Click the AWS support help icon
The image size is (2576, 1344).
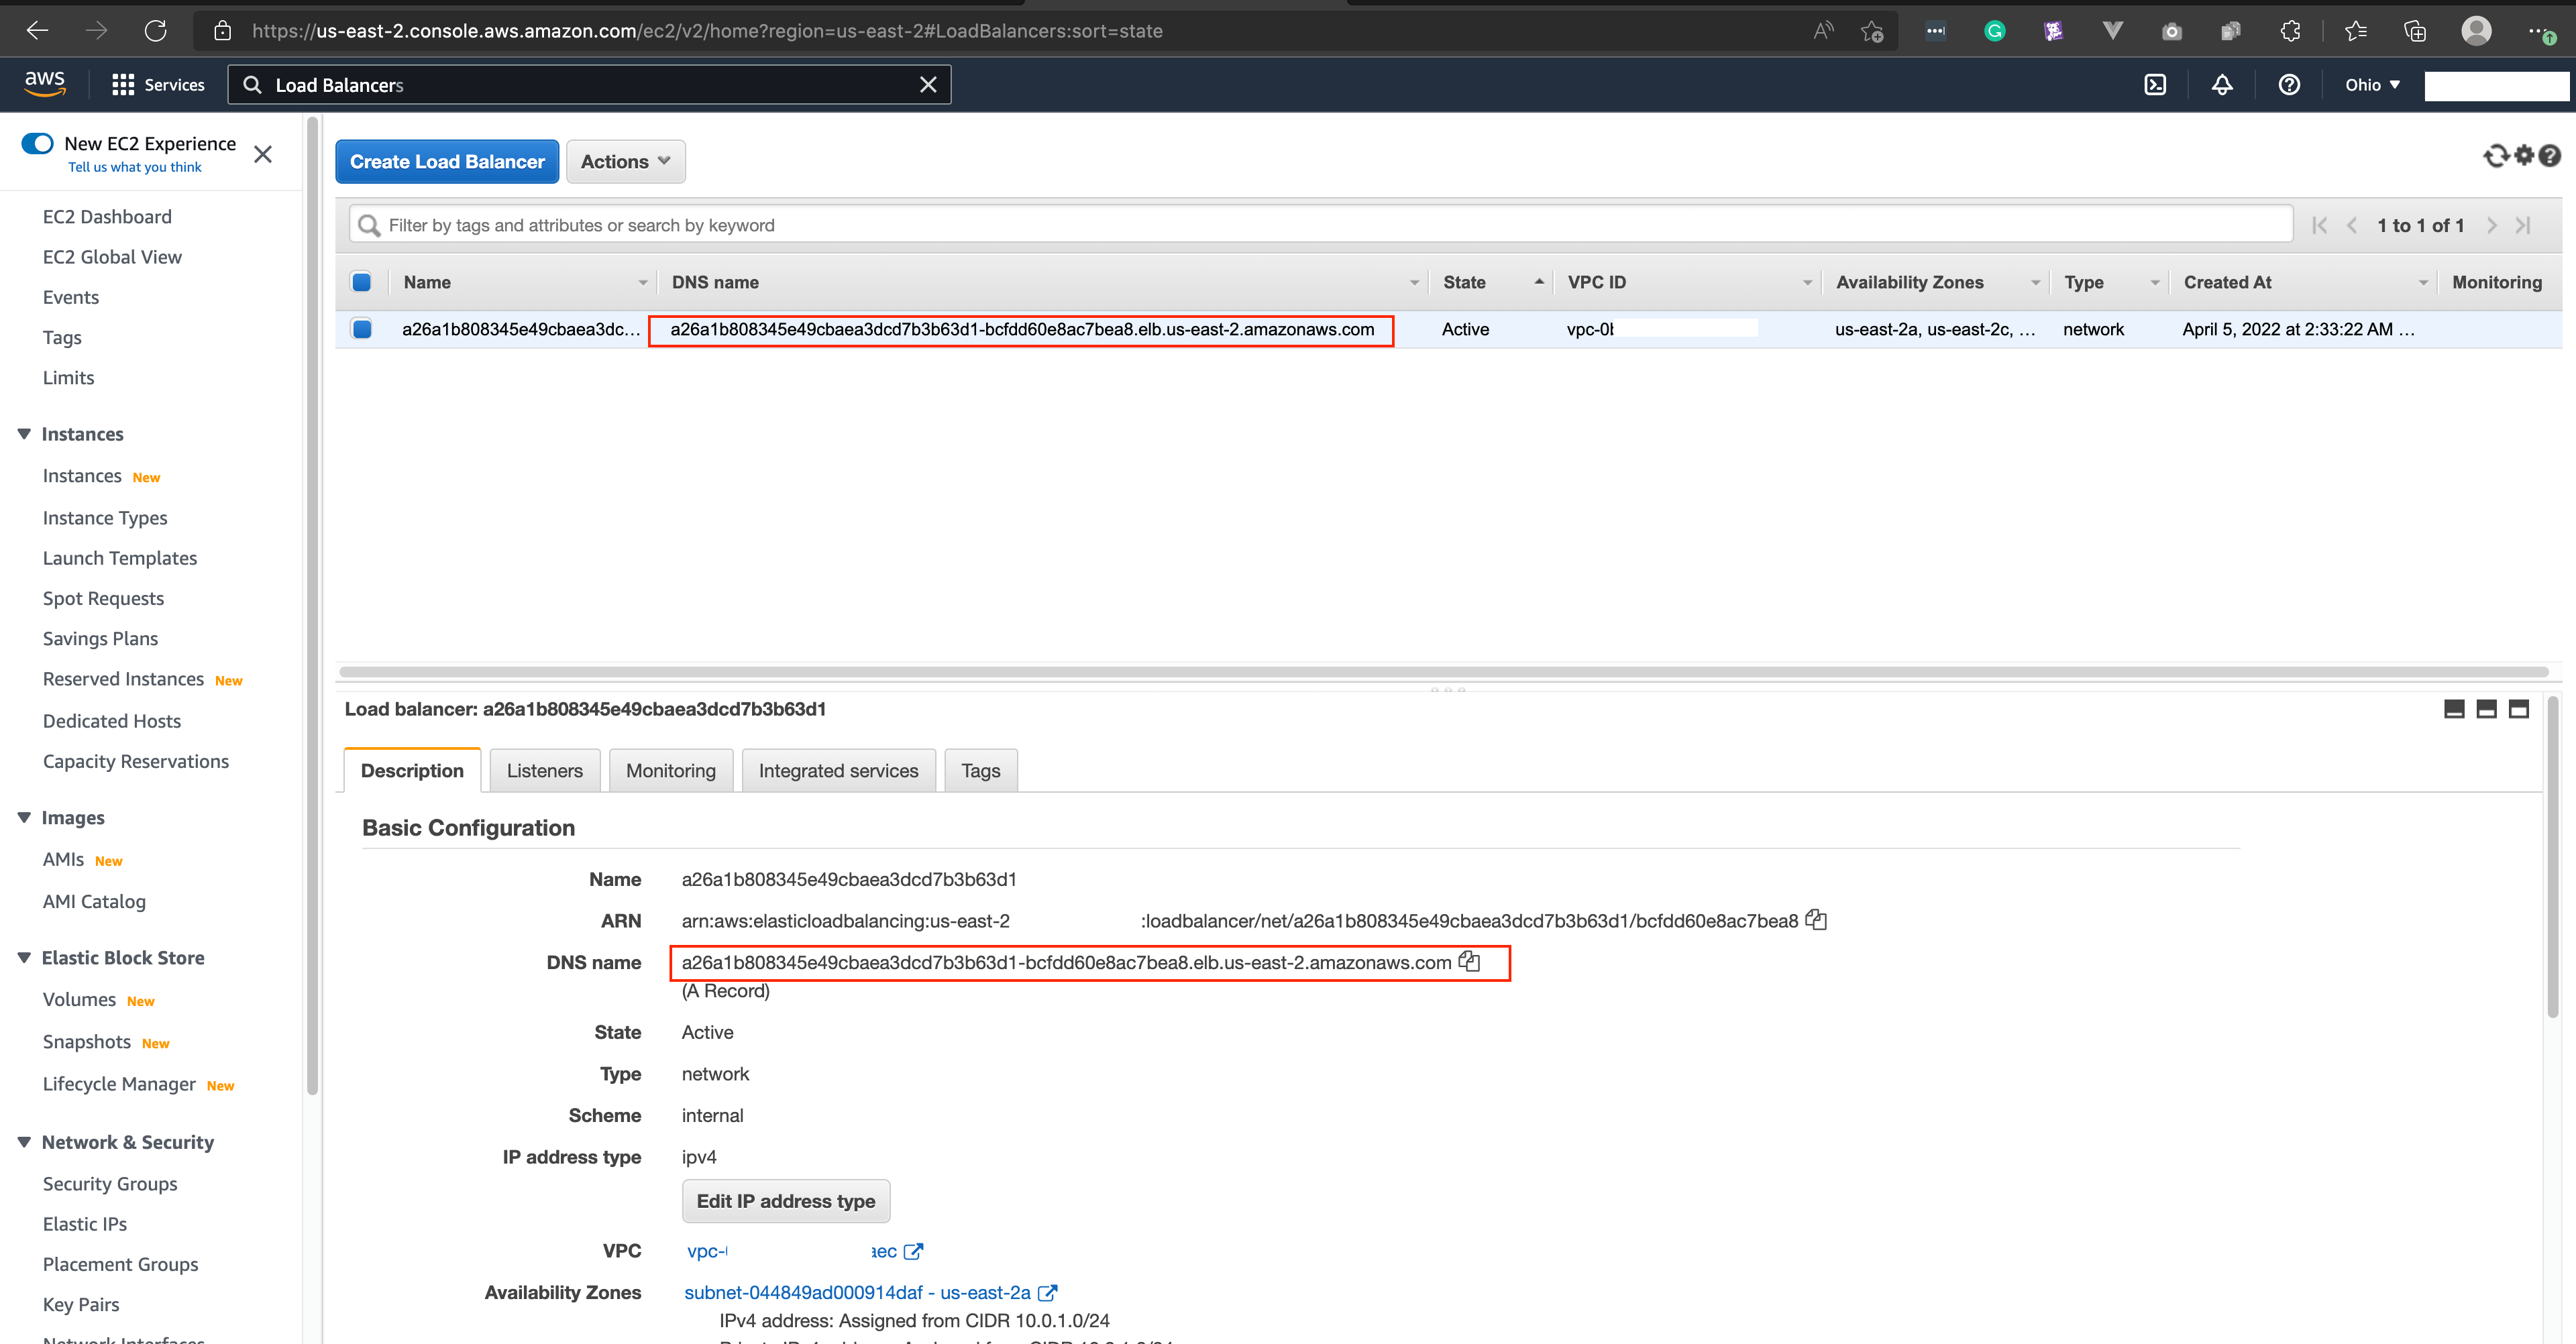[x=2289, y=85]
